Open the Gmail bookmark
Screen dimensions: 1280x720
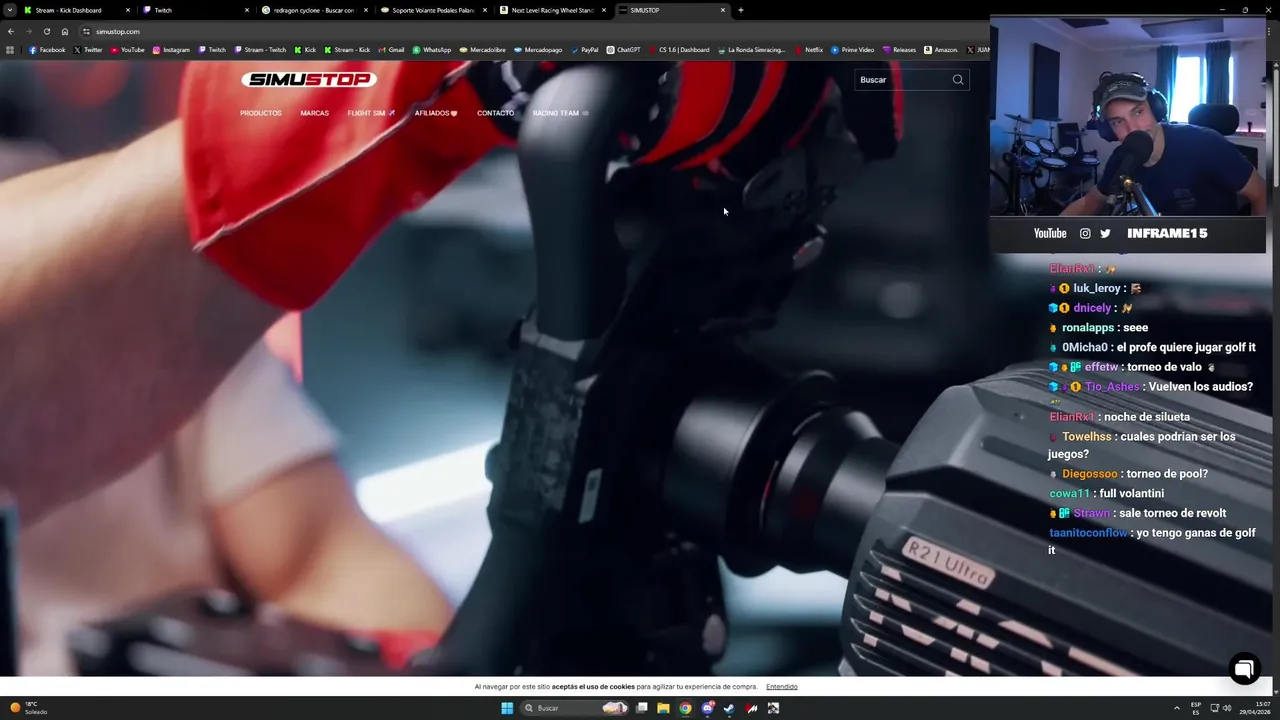click(391, 49)
